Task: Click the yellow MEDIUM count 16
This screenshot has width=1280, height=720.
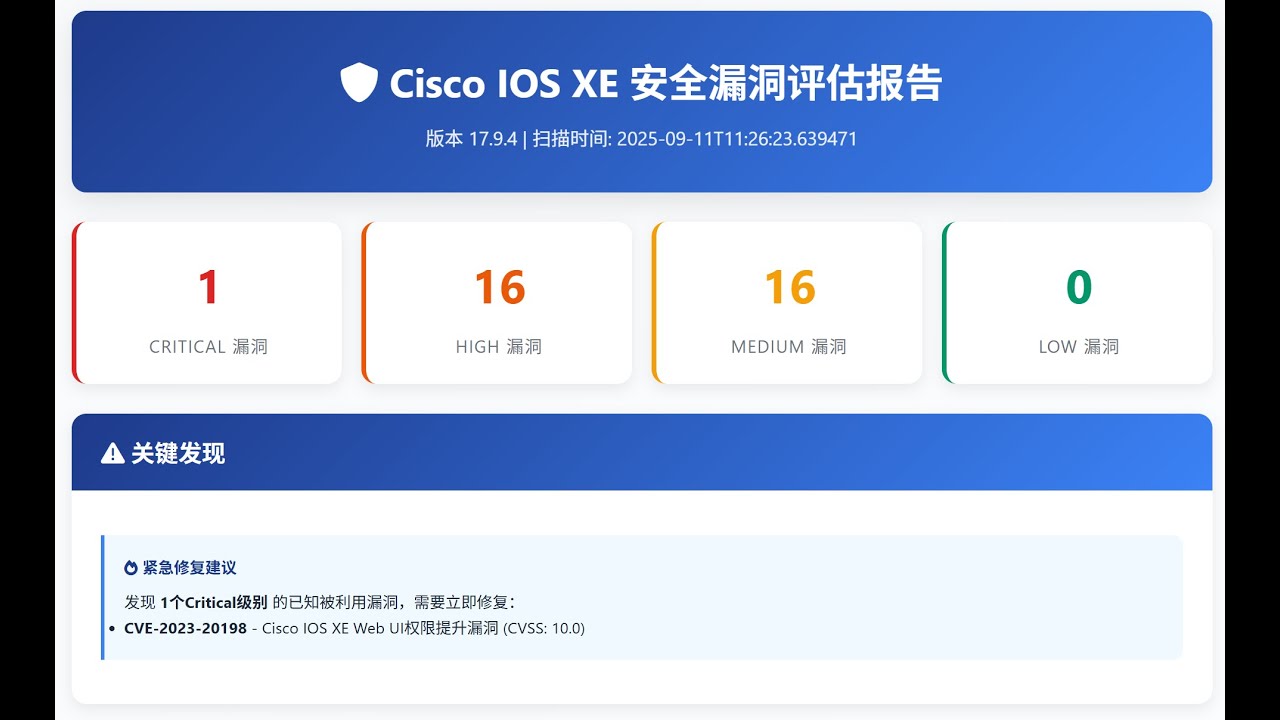Action: [789, 288]
